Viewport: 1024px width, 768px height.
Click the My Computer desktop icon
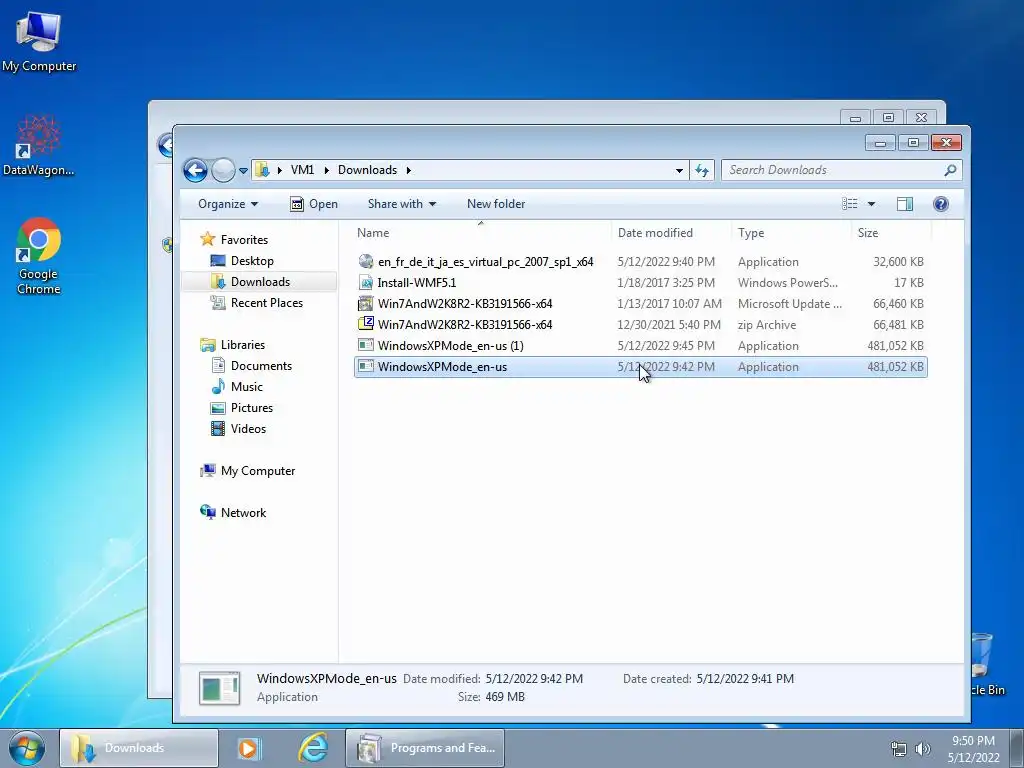tap(39, 41)
